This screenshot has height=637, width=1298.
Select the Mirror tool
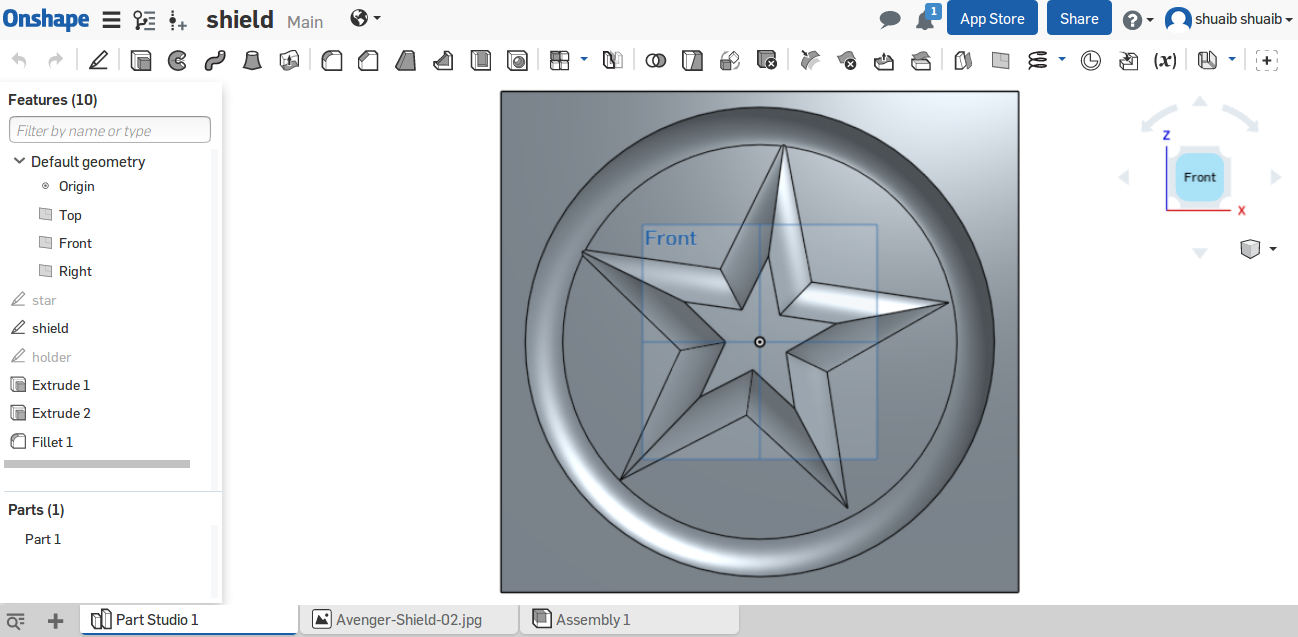613,61
